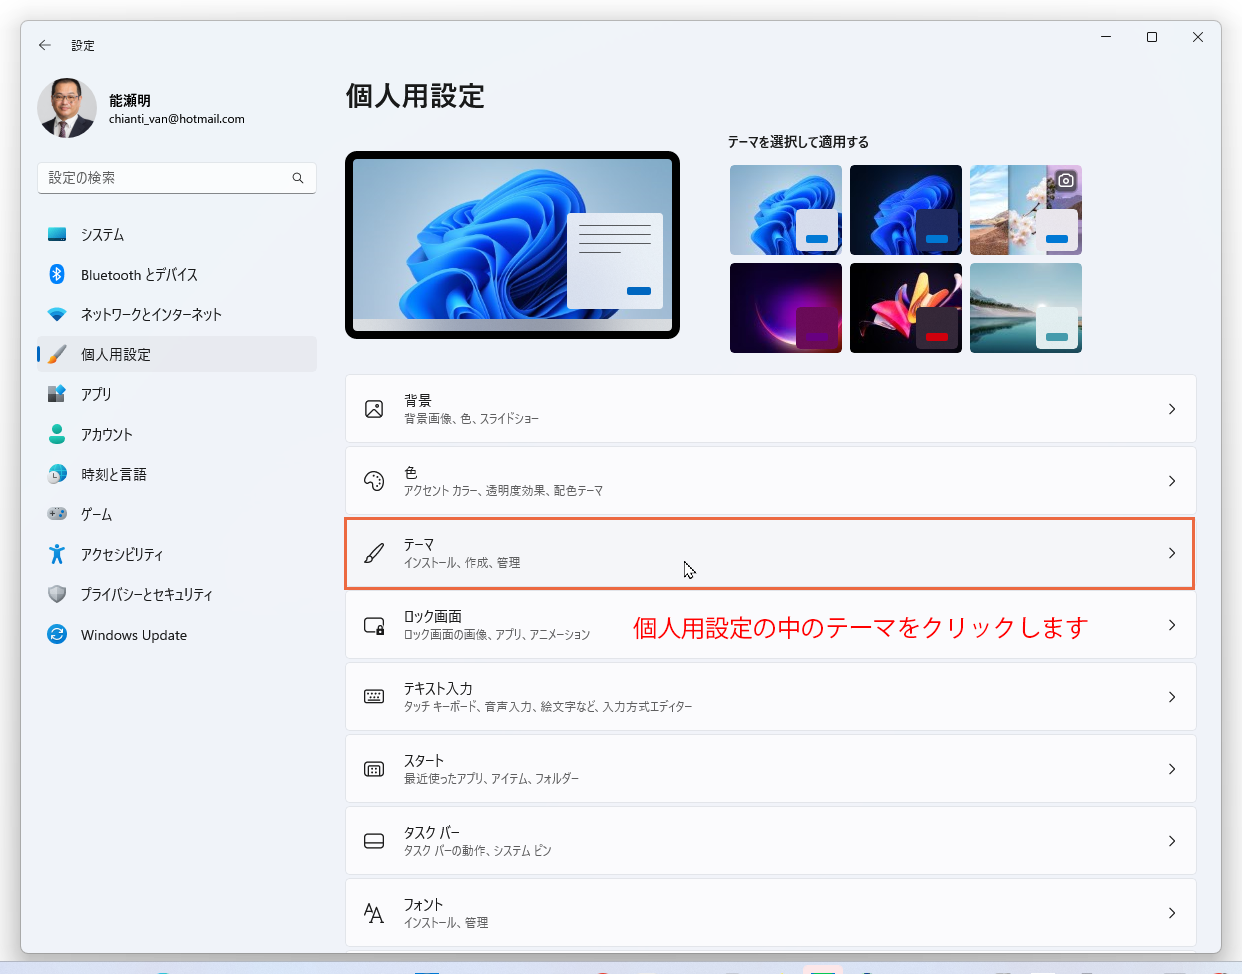Expand the フォント row chevron

[1172, 913]
